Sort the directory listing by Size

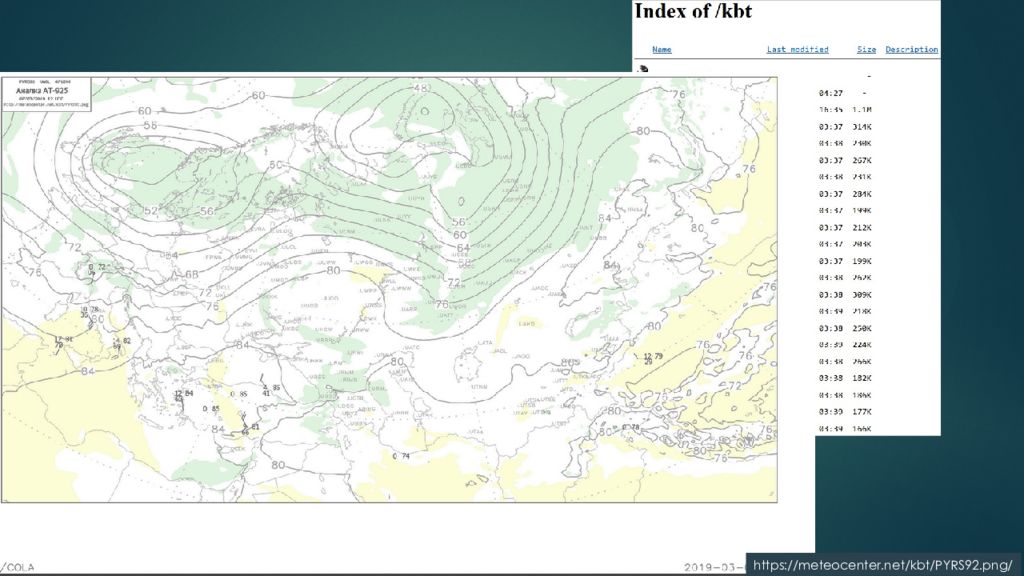867,50
